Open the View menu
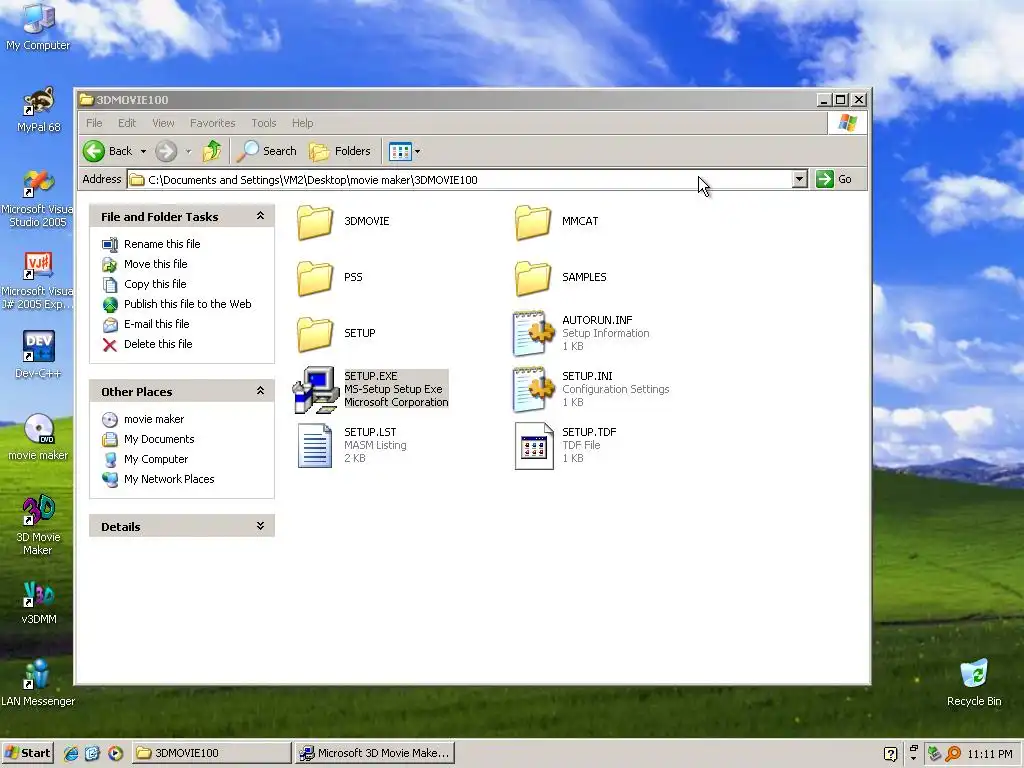This screenshot has width=1024, height=768. pos(163,123)
